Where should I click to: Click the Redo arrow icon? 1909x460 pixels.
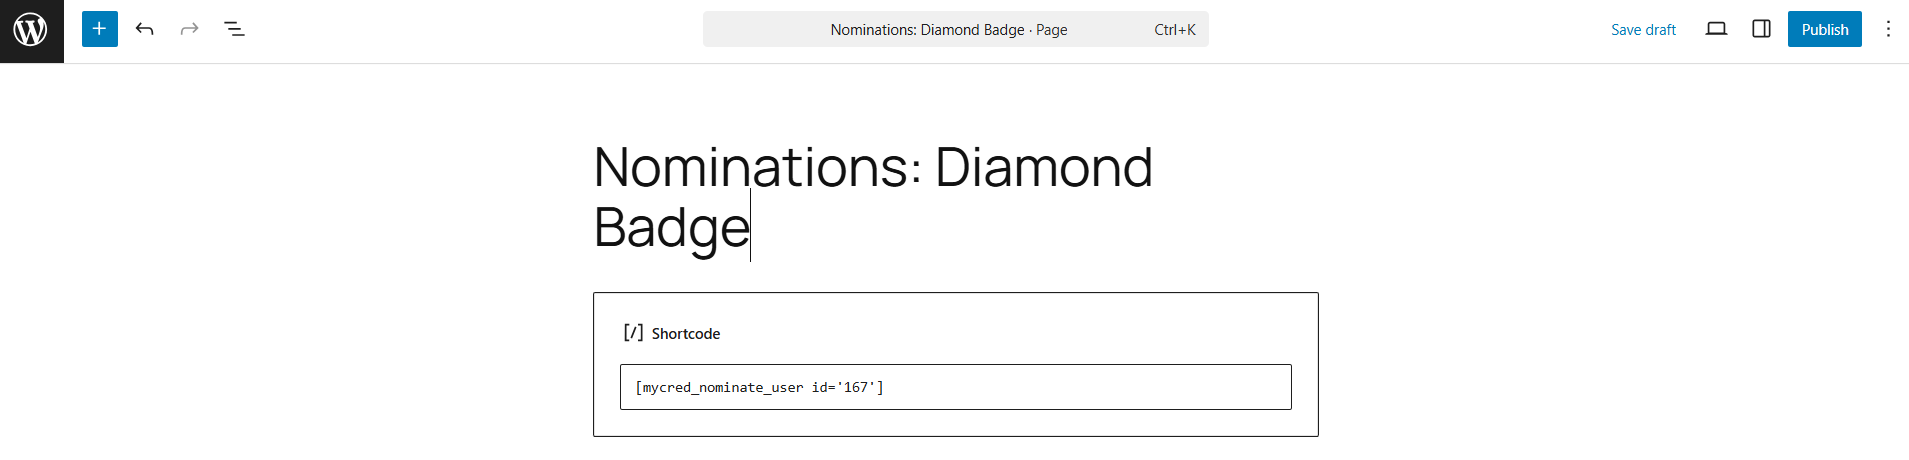point(189,29)
